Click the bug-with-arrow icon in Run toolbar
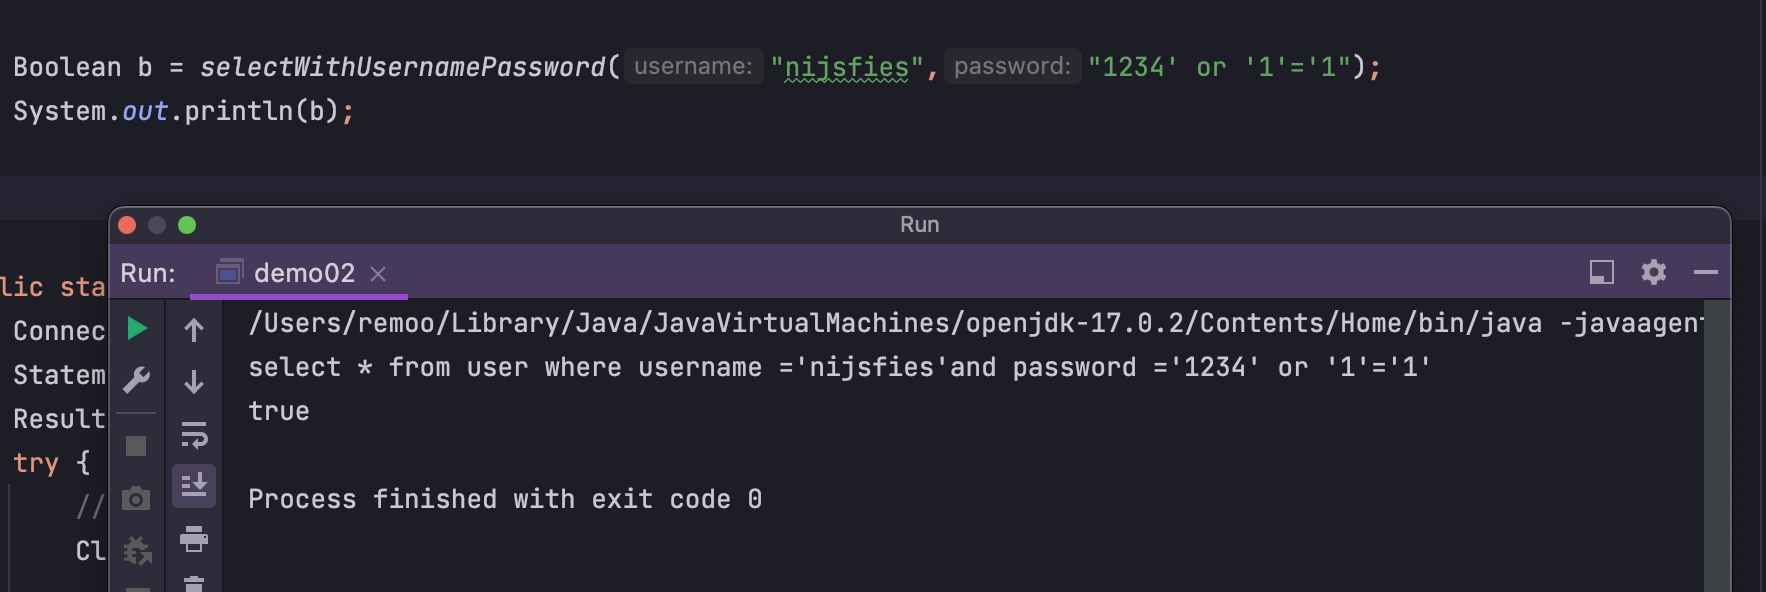 point(137,550)
